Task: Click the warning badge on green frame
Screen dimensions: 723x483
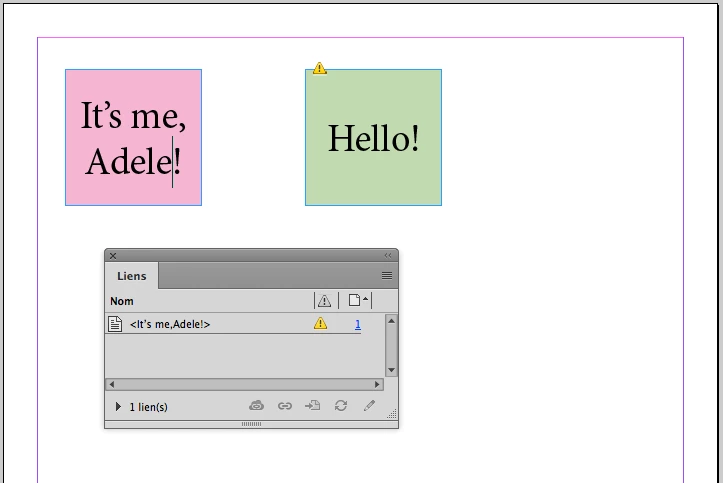Action: point(320,68)
